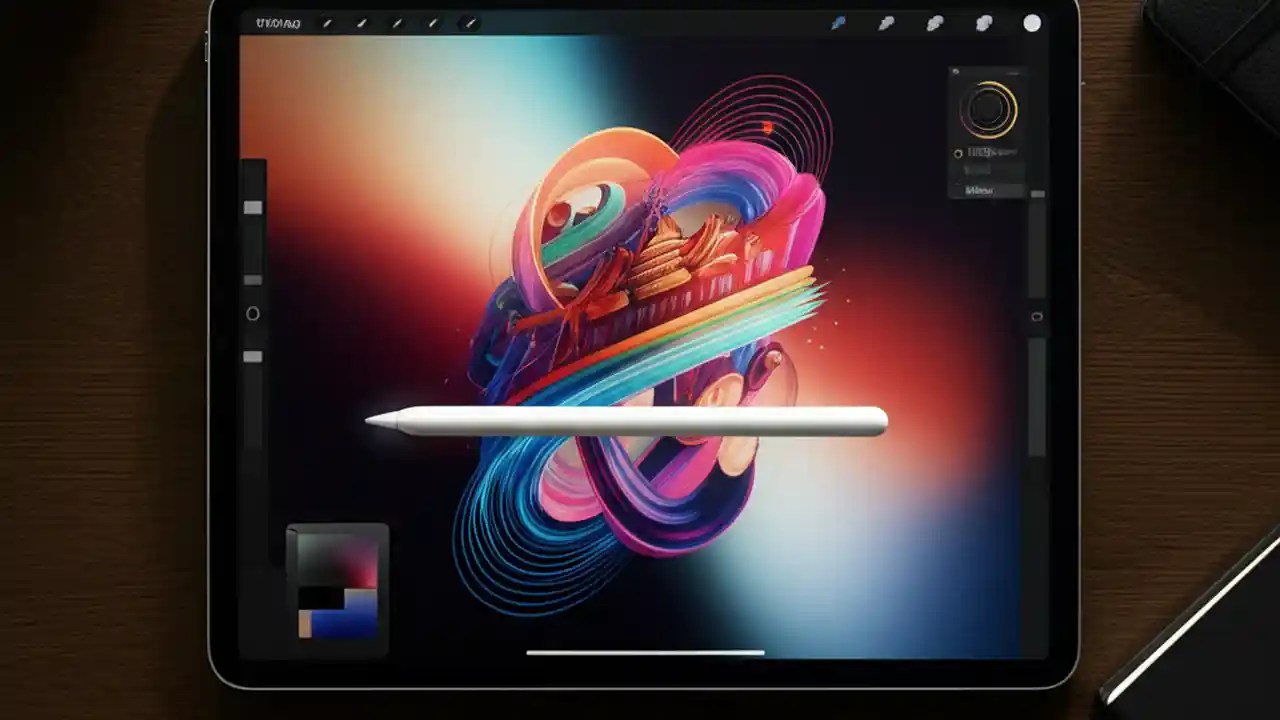
Task: Select the fourth pen icon in the top toolbar
Action: (x=431, y=22)
